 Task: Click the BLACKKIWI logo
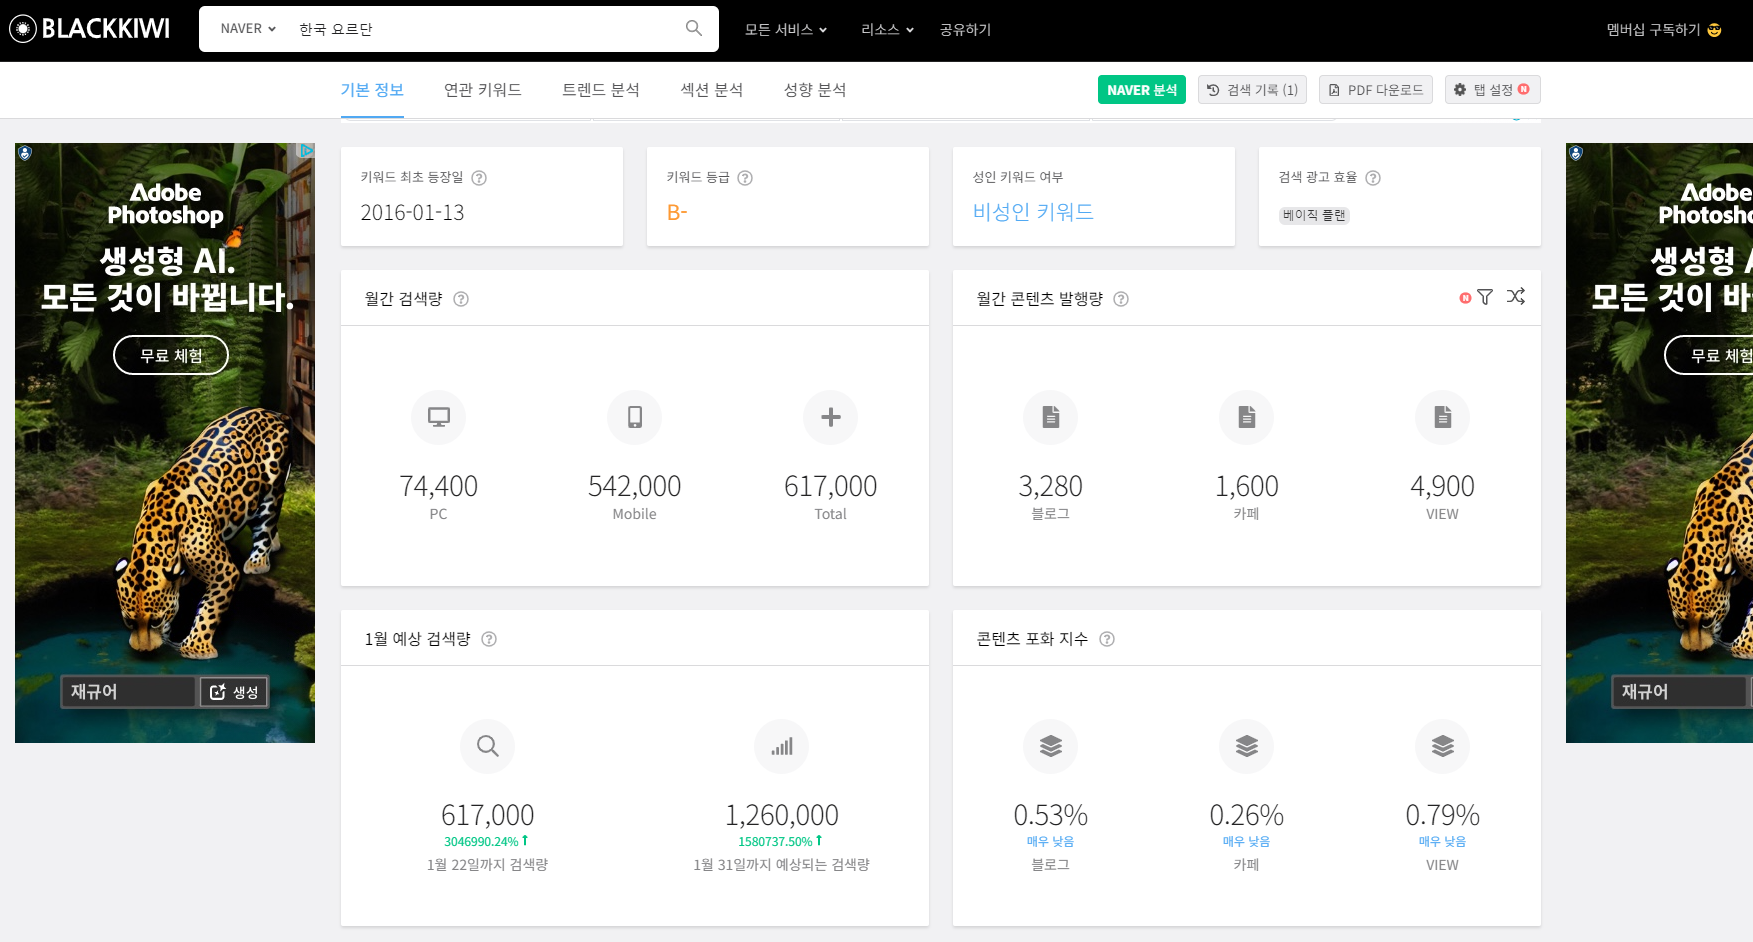(x=90, y=29)
